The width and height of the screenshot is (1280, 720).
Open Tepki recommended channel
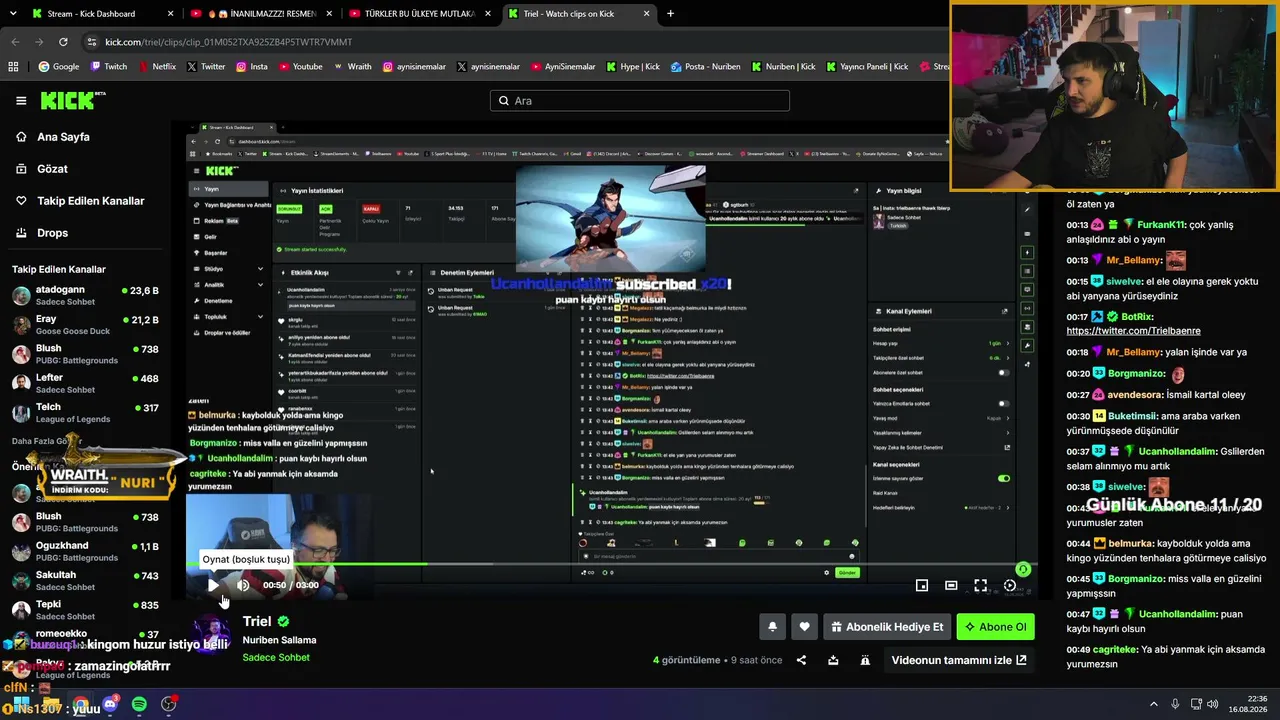86,609
